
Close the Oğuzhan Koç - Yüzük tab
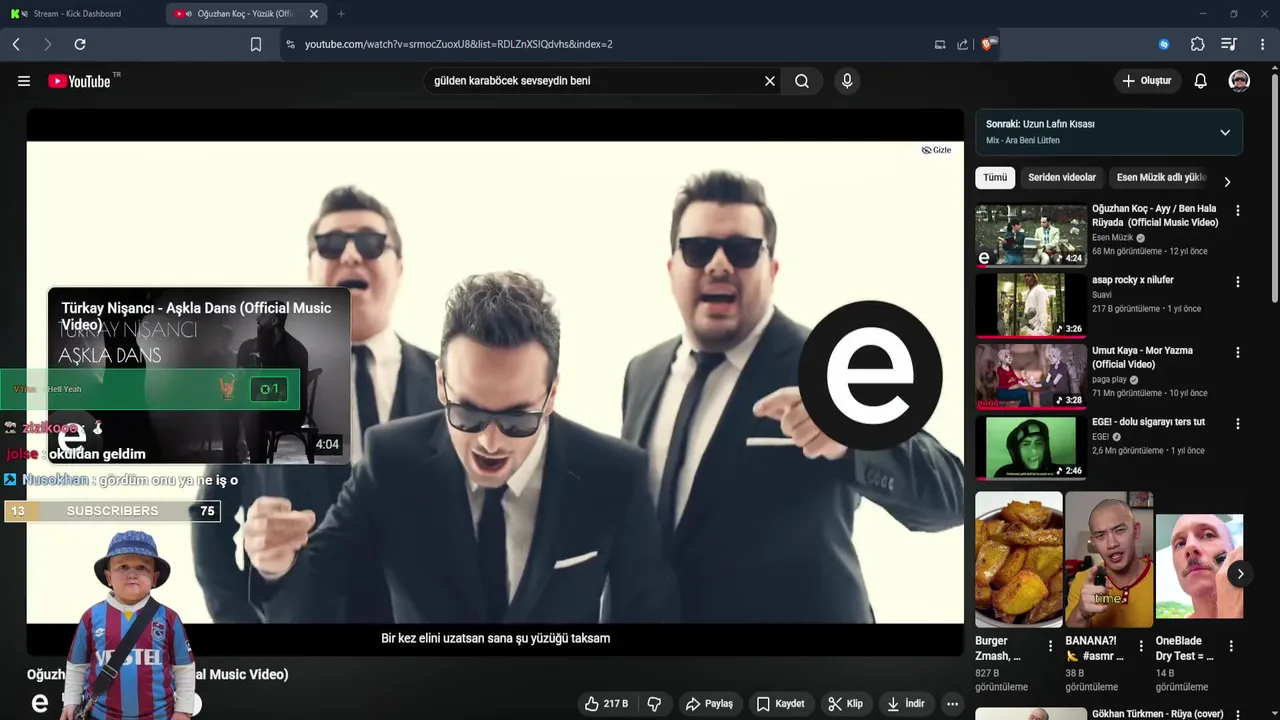[314, 14]
